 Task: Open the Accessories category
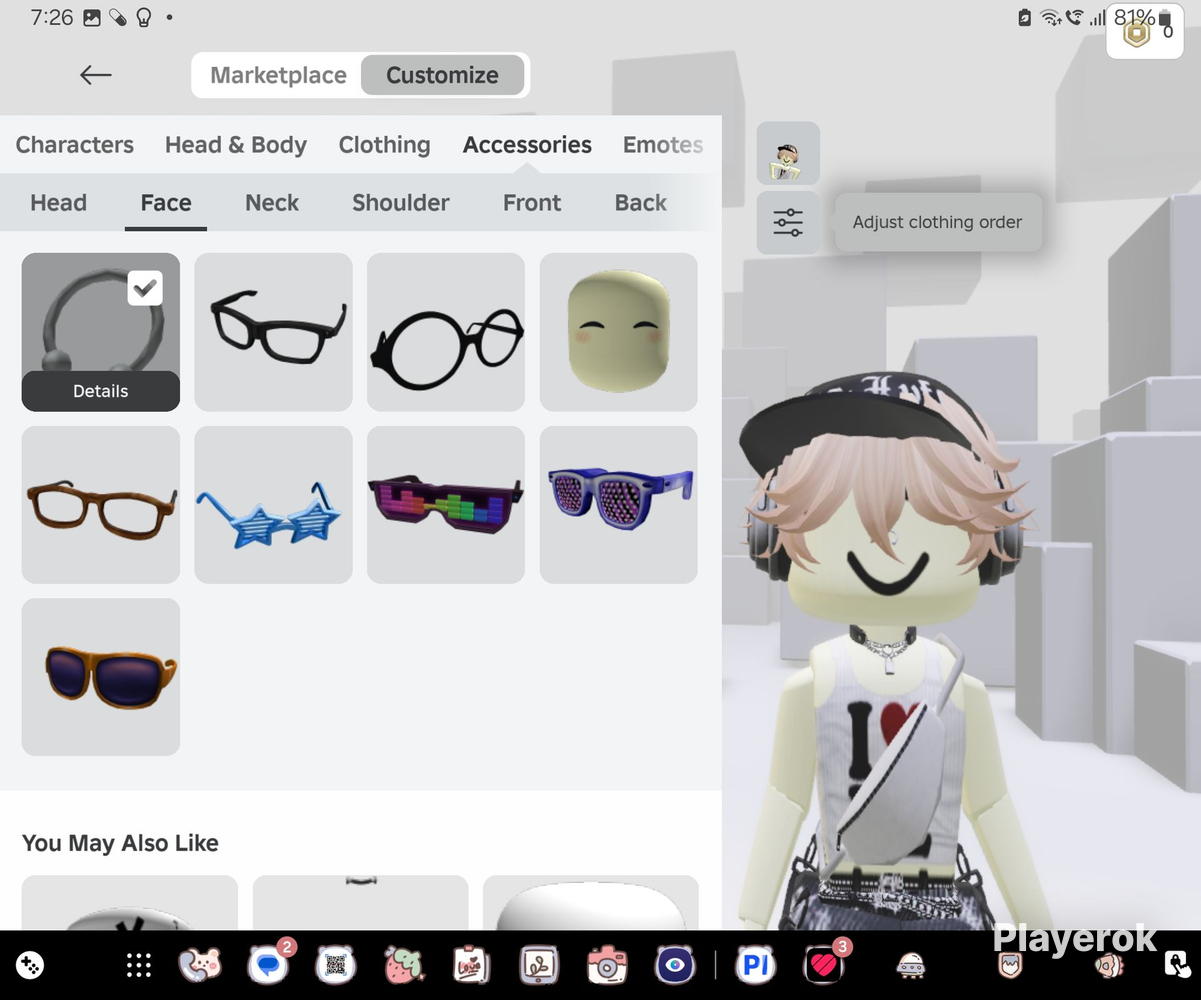(x=527, y=145)
